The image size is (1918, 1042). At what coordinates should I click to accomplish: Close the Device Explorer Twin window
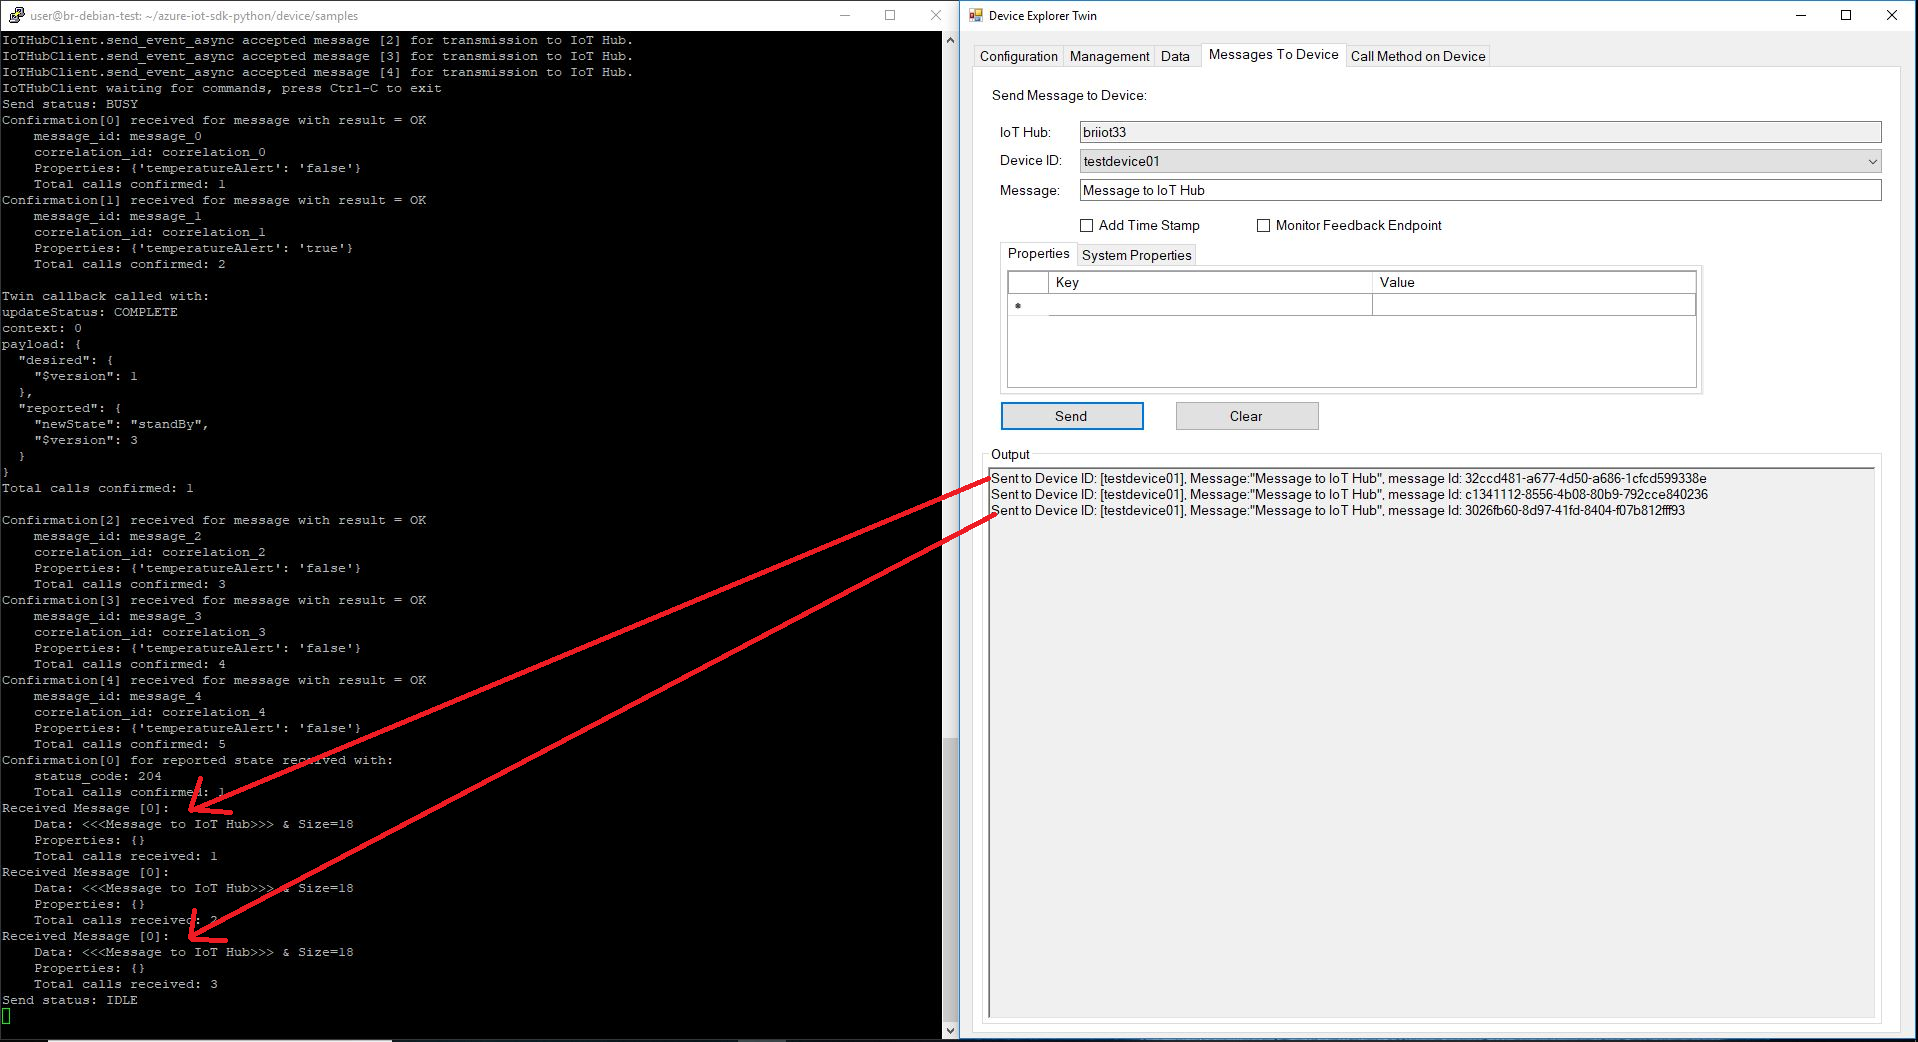pos(1892,15)
